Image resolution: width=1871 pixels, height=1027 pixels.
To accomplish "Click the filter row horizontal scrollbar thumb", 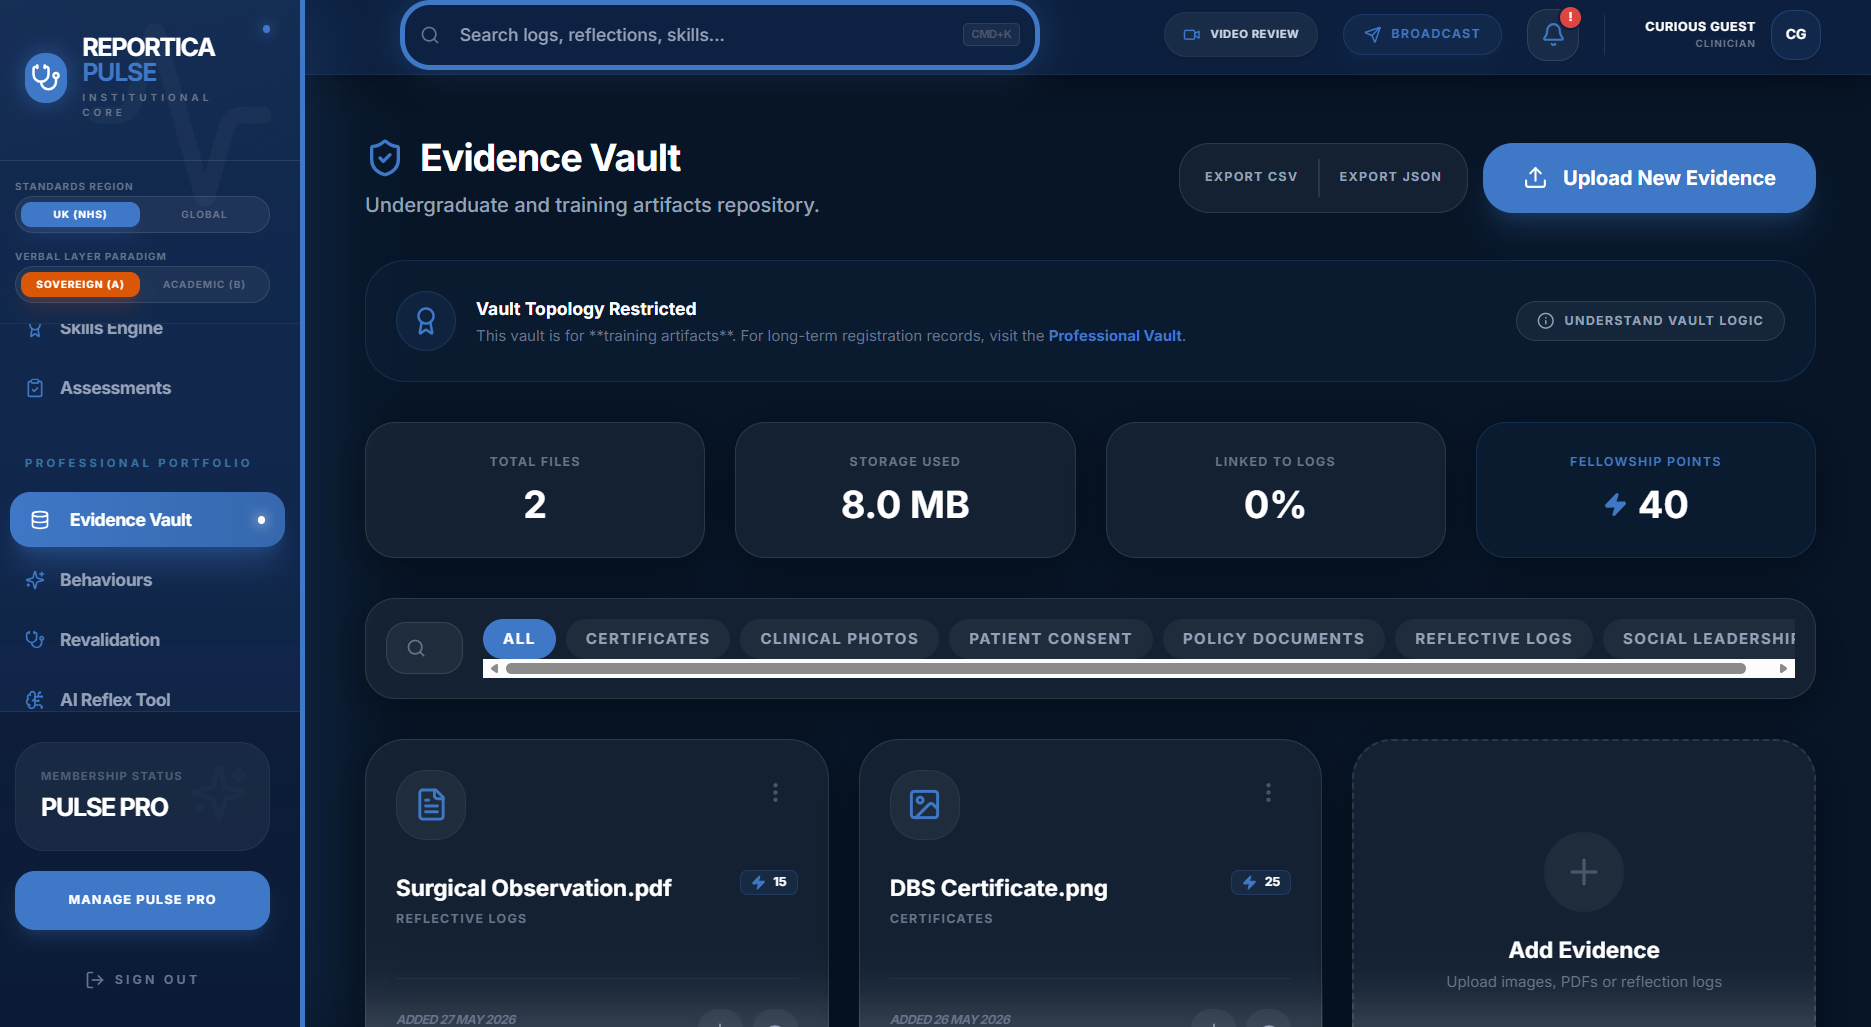I will 1126,668.
